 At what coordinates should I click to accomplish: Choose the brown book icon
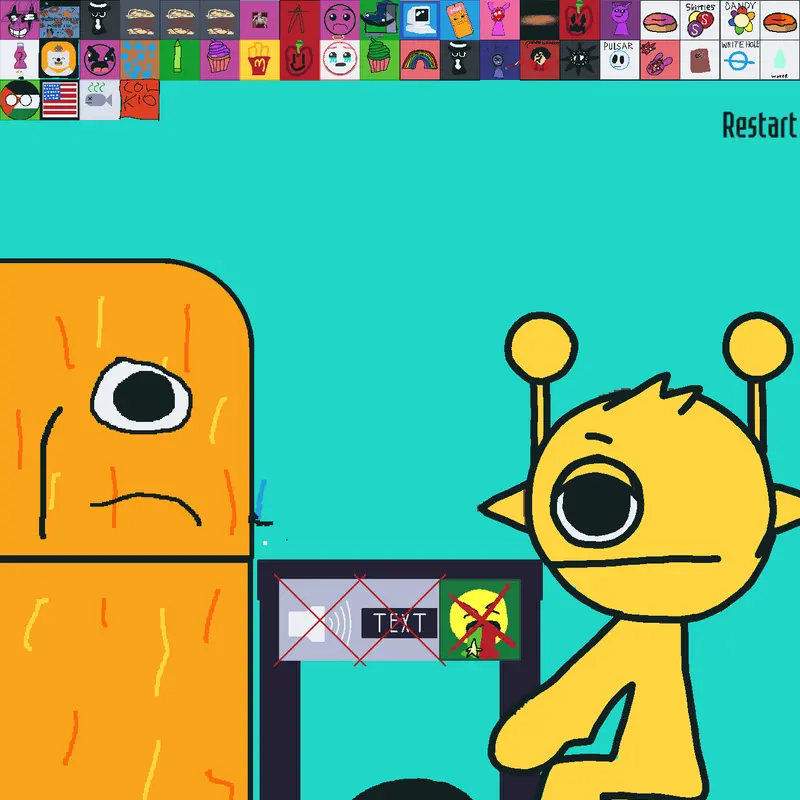(x=699, y=60)
